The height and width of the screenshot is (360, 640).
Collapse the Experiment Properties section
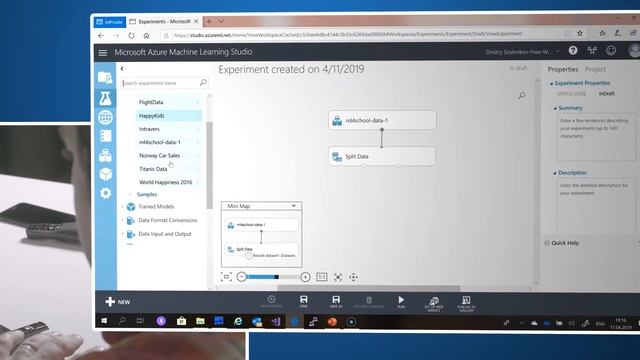(x=551, y=83)
